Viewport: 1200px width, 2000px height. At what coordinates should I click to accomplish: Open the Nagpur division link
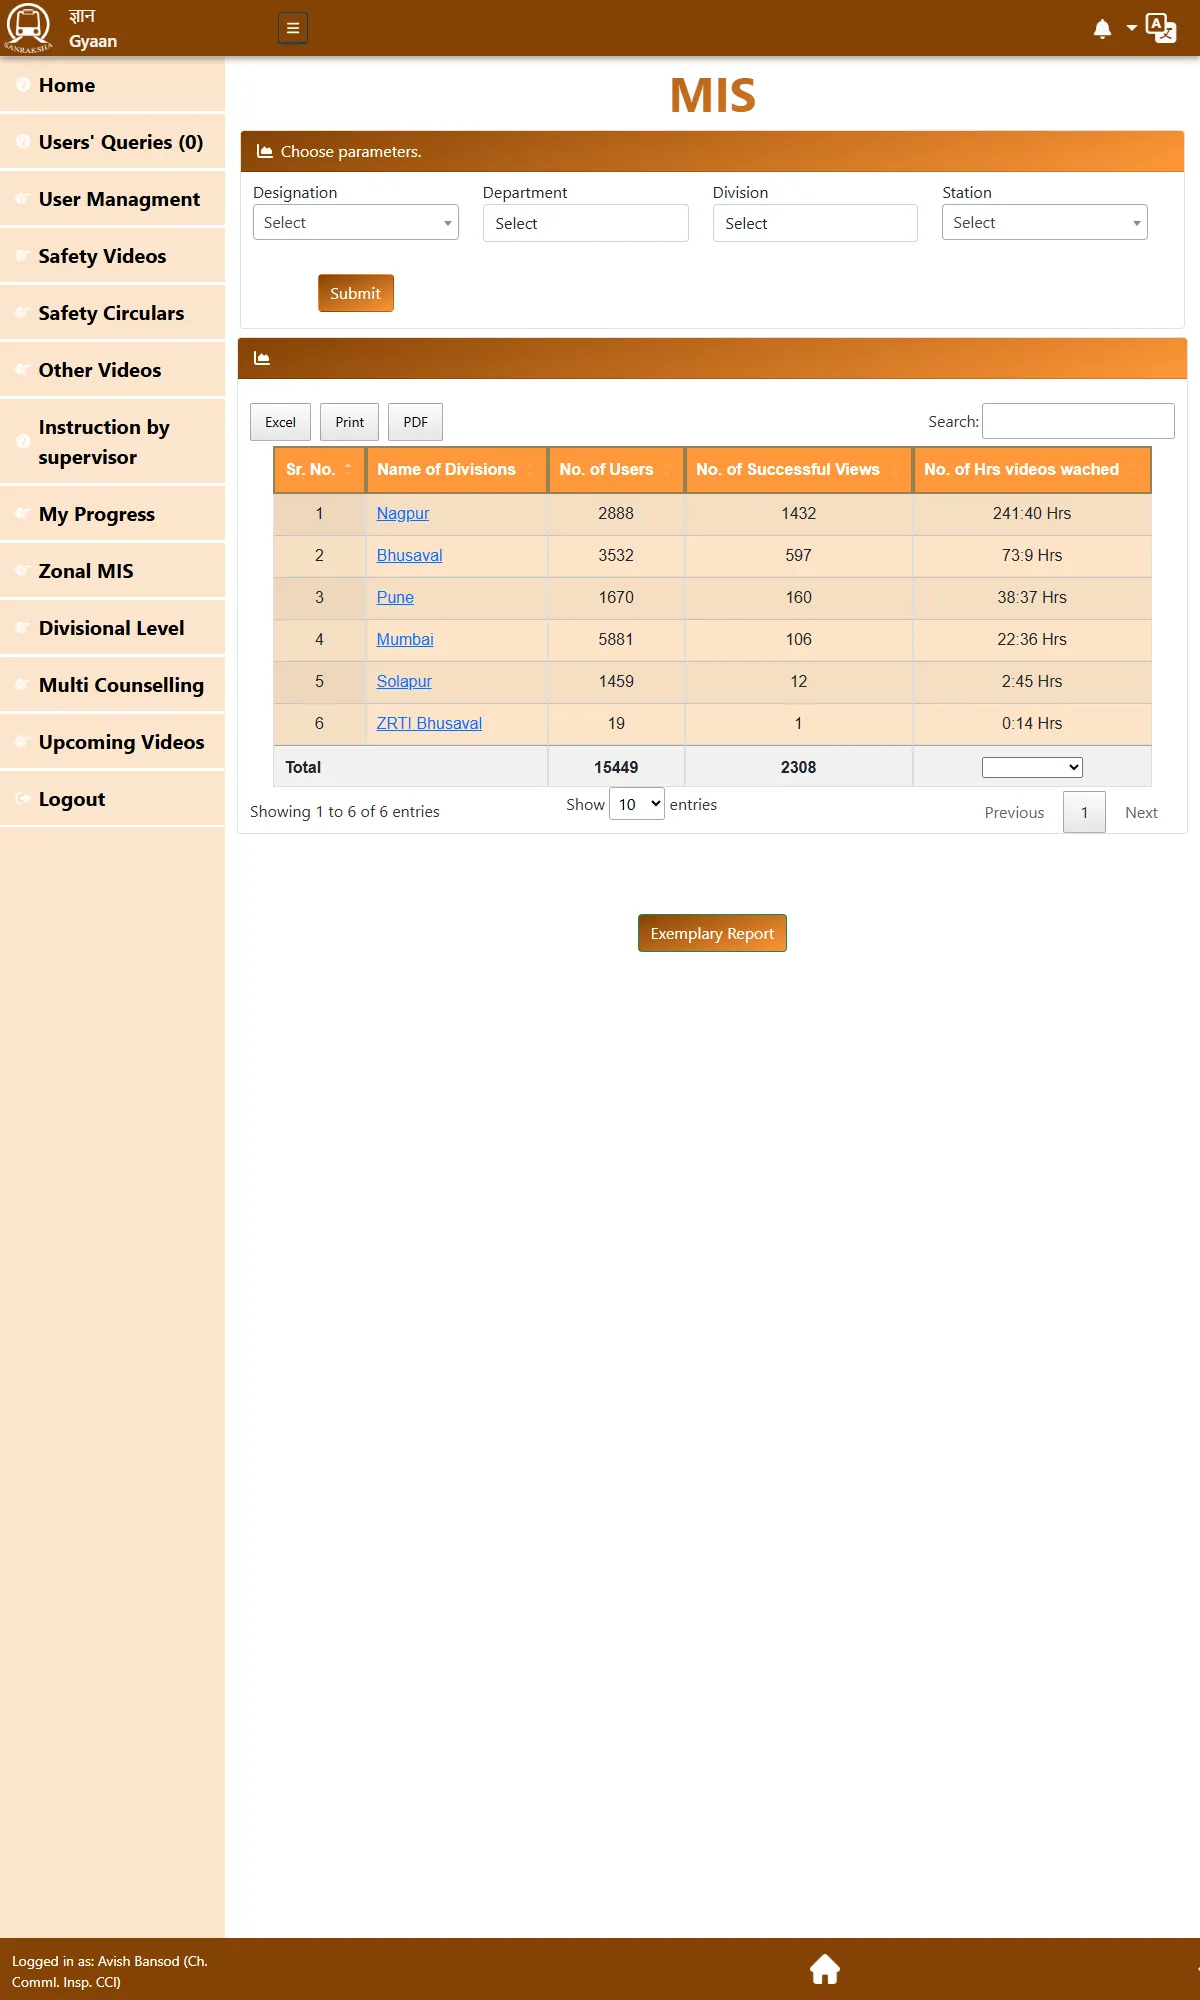pyautogui.click(x=402, y=513)
